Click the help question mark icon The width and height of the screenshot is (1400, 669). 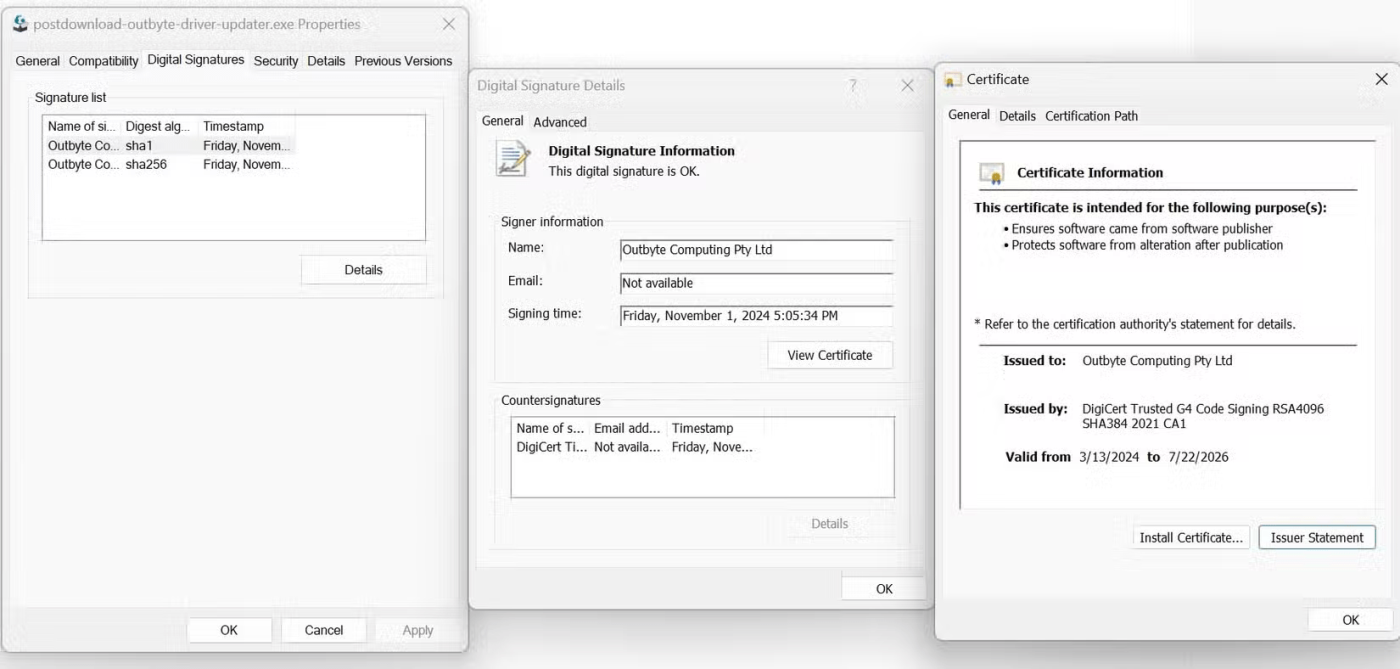click(853, 86)
